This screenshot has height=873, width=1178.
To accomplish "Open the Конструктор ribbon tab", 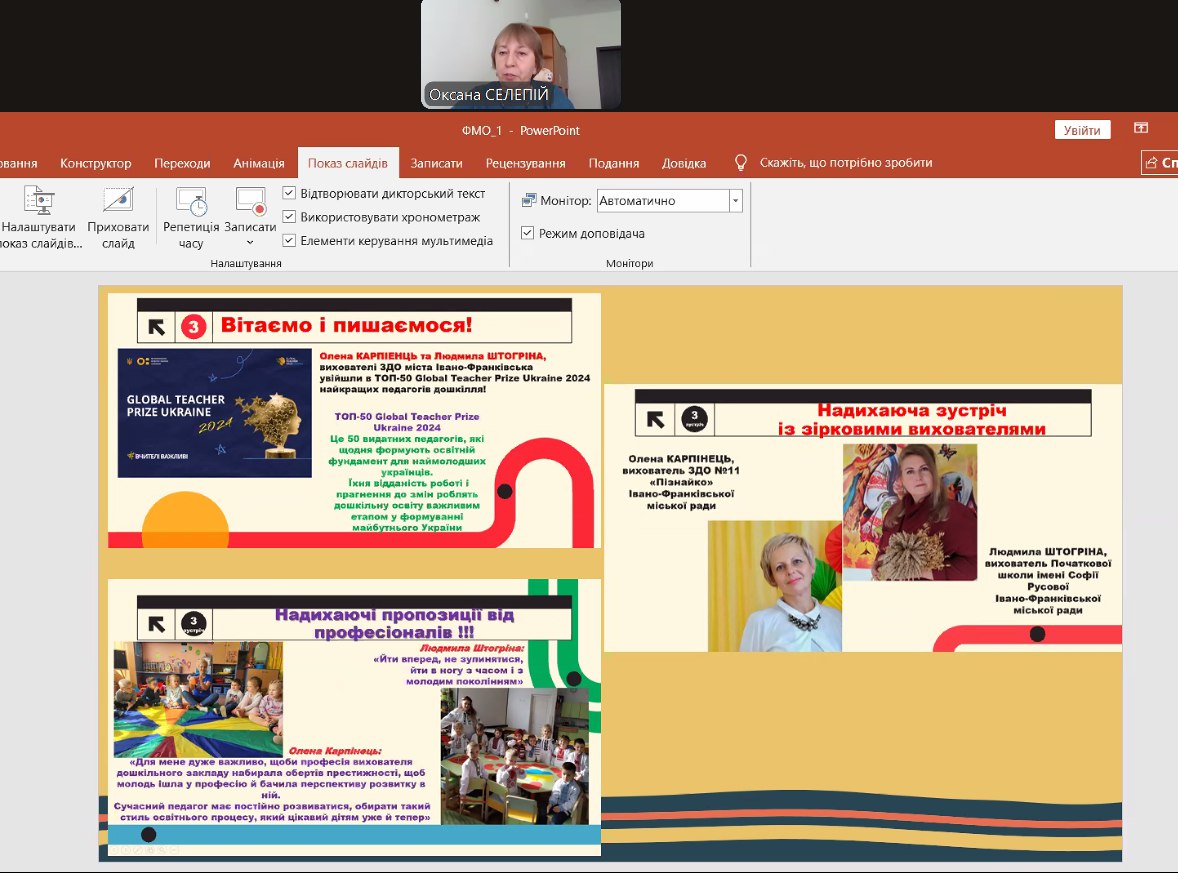I will [x=95, y=164].
